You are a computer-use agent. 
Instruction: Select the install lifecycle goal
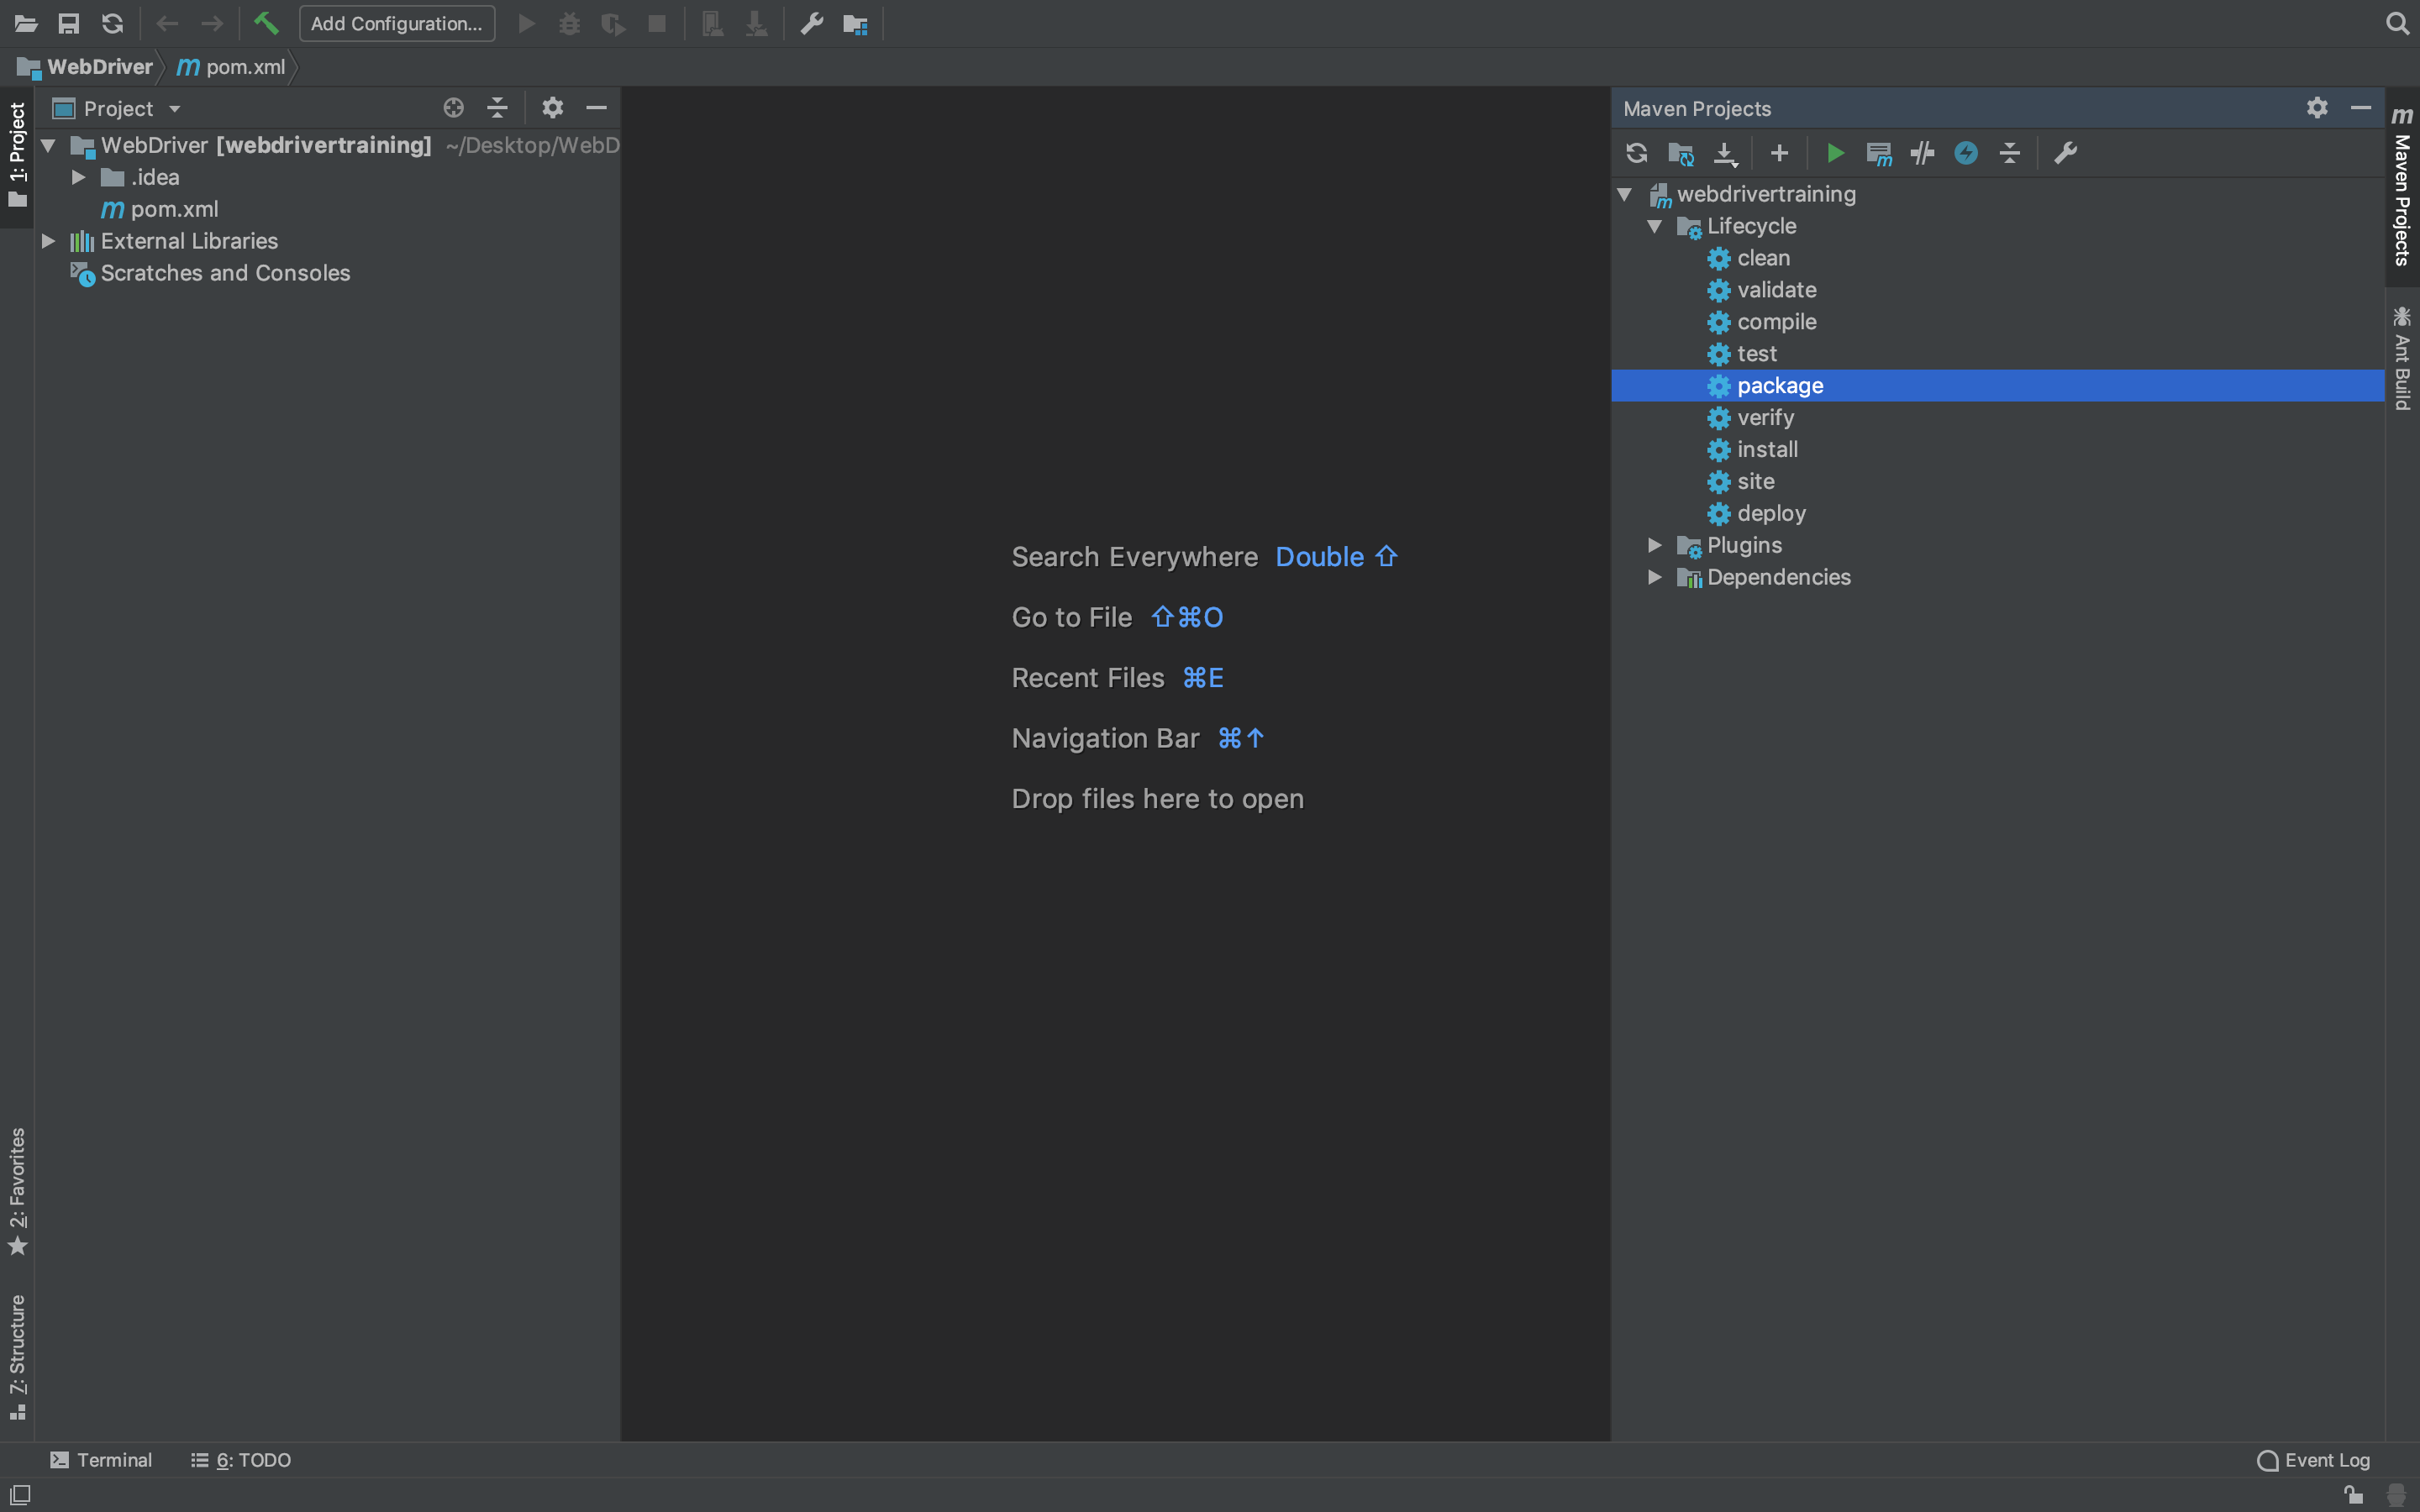click(x=1766, y=449)
